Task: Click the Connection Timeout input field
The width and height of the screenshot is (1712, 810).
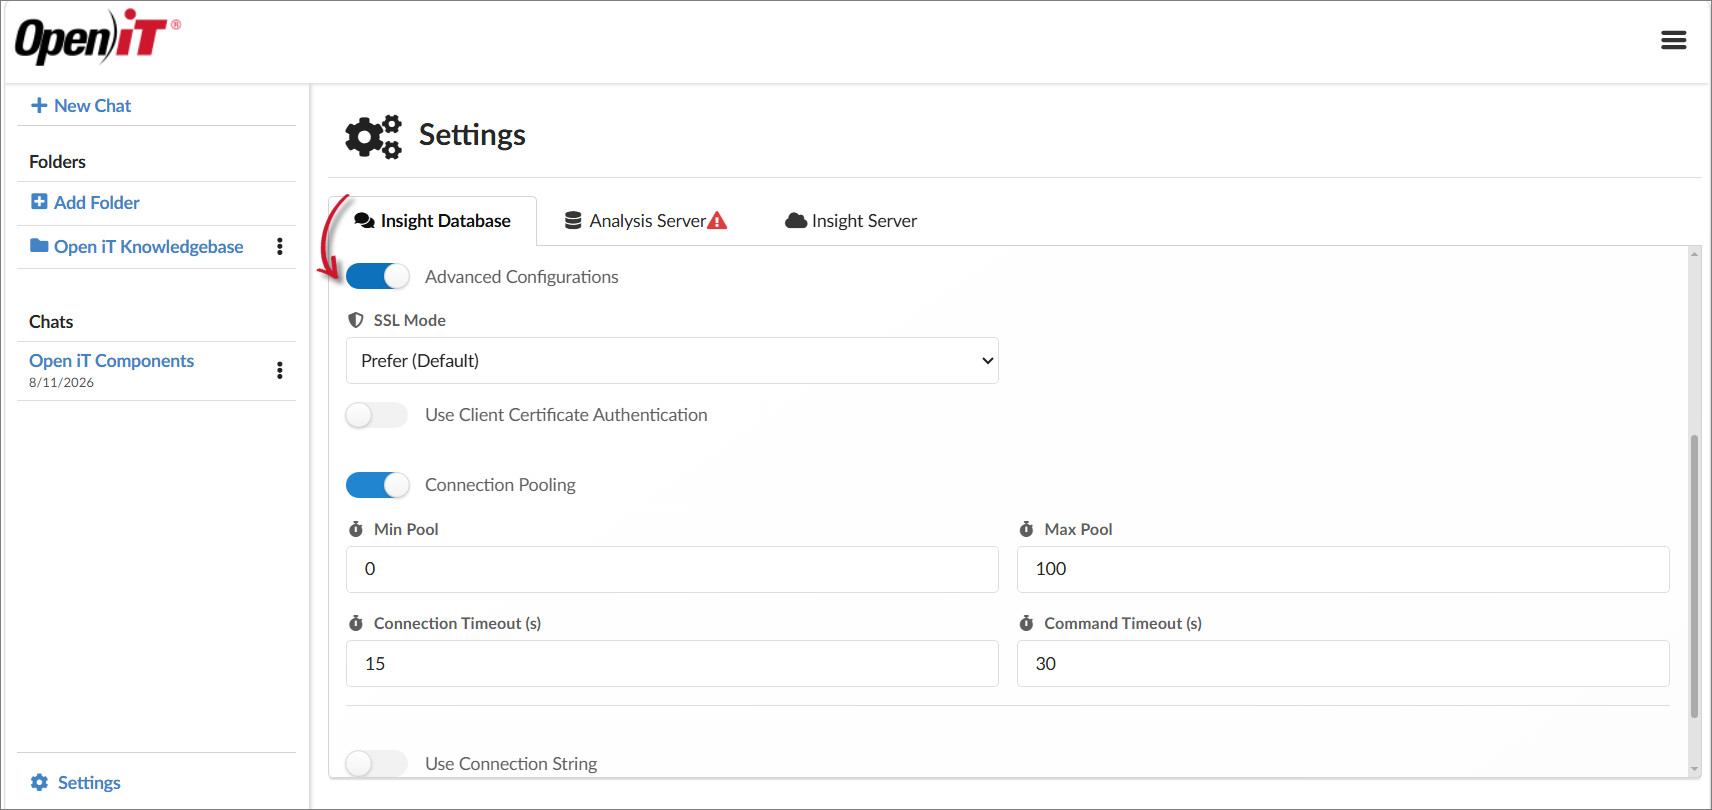Action: tap(672, 663)
